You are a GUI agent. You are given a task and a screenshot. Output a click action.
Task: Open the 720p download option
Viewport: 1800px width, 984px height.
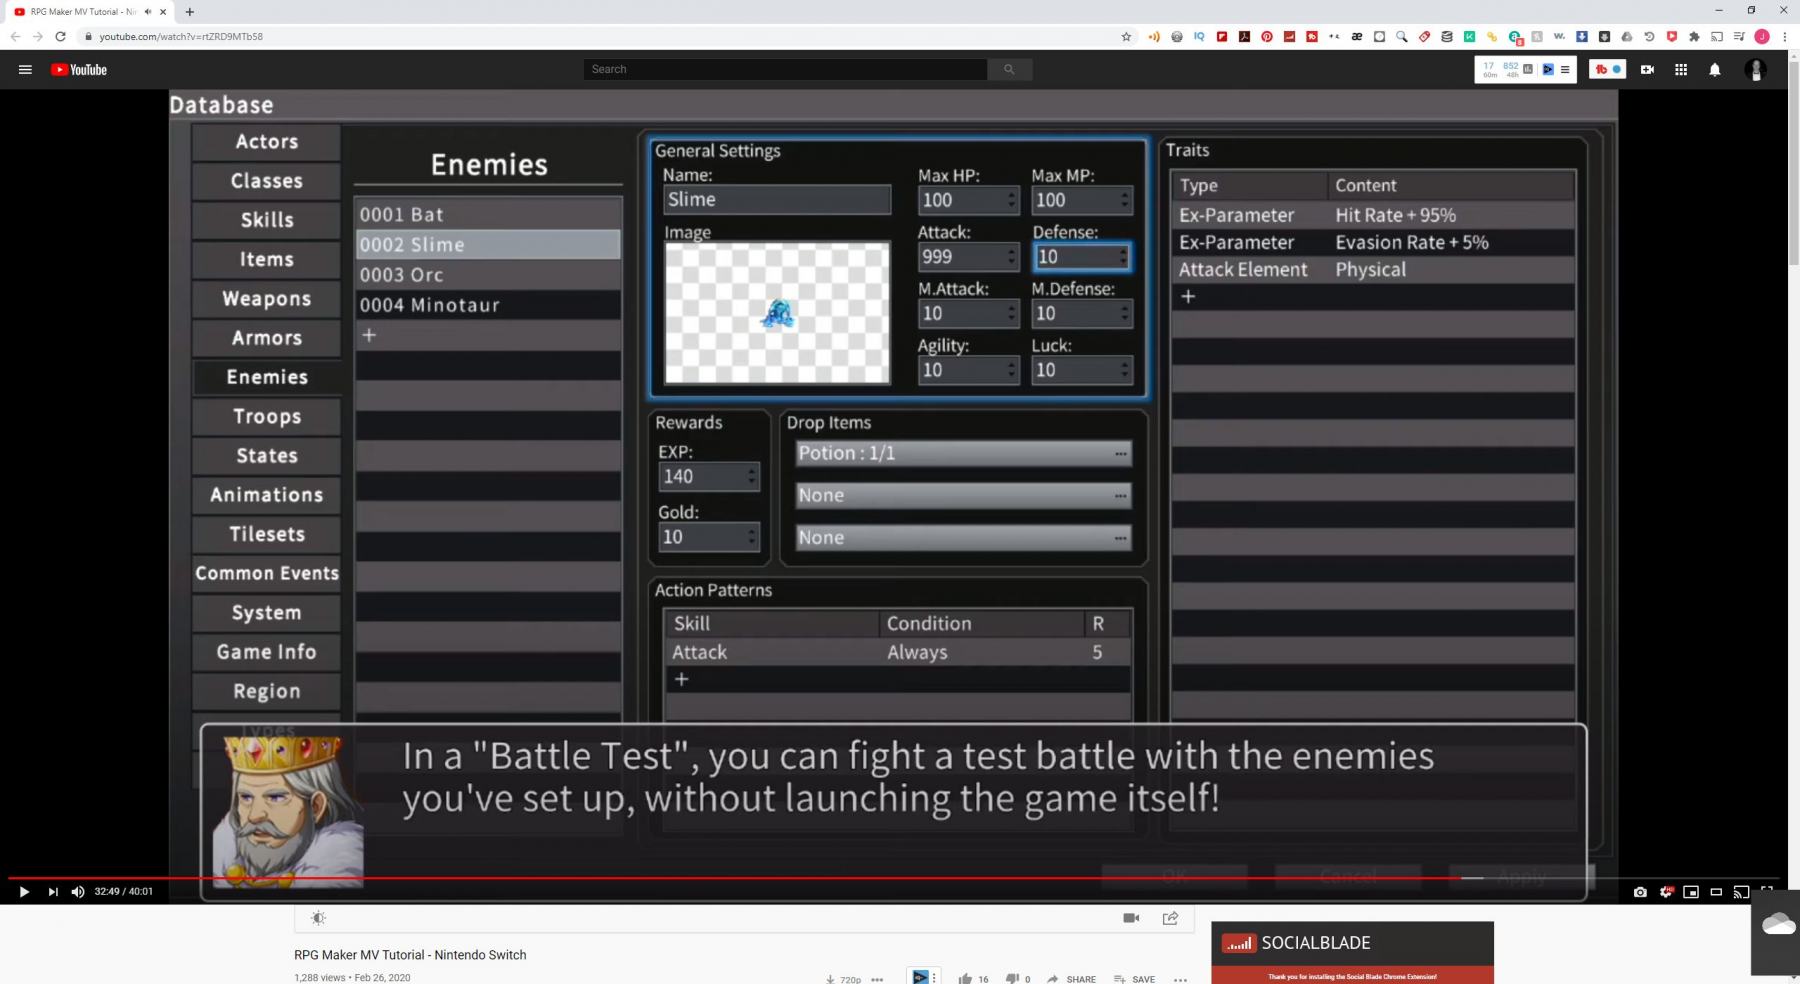(843, 979)
